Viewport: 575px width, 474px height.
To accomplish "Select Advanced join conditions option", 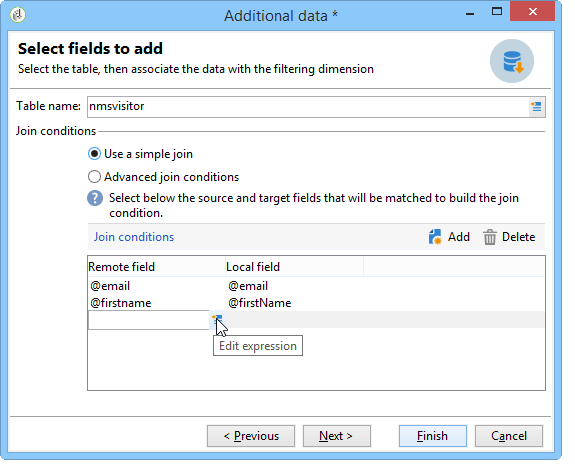I will point(163,177).
